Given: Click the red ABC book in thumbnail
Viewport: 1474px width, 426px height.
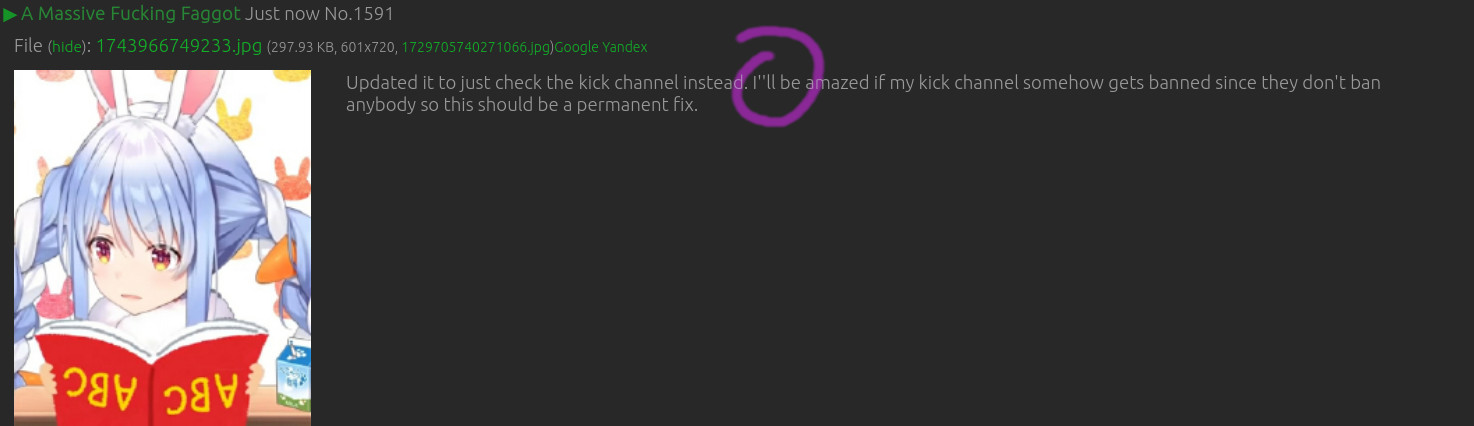Looking at the screenshot, I should [x=153, y=383].
